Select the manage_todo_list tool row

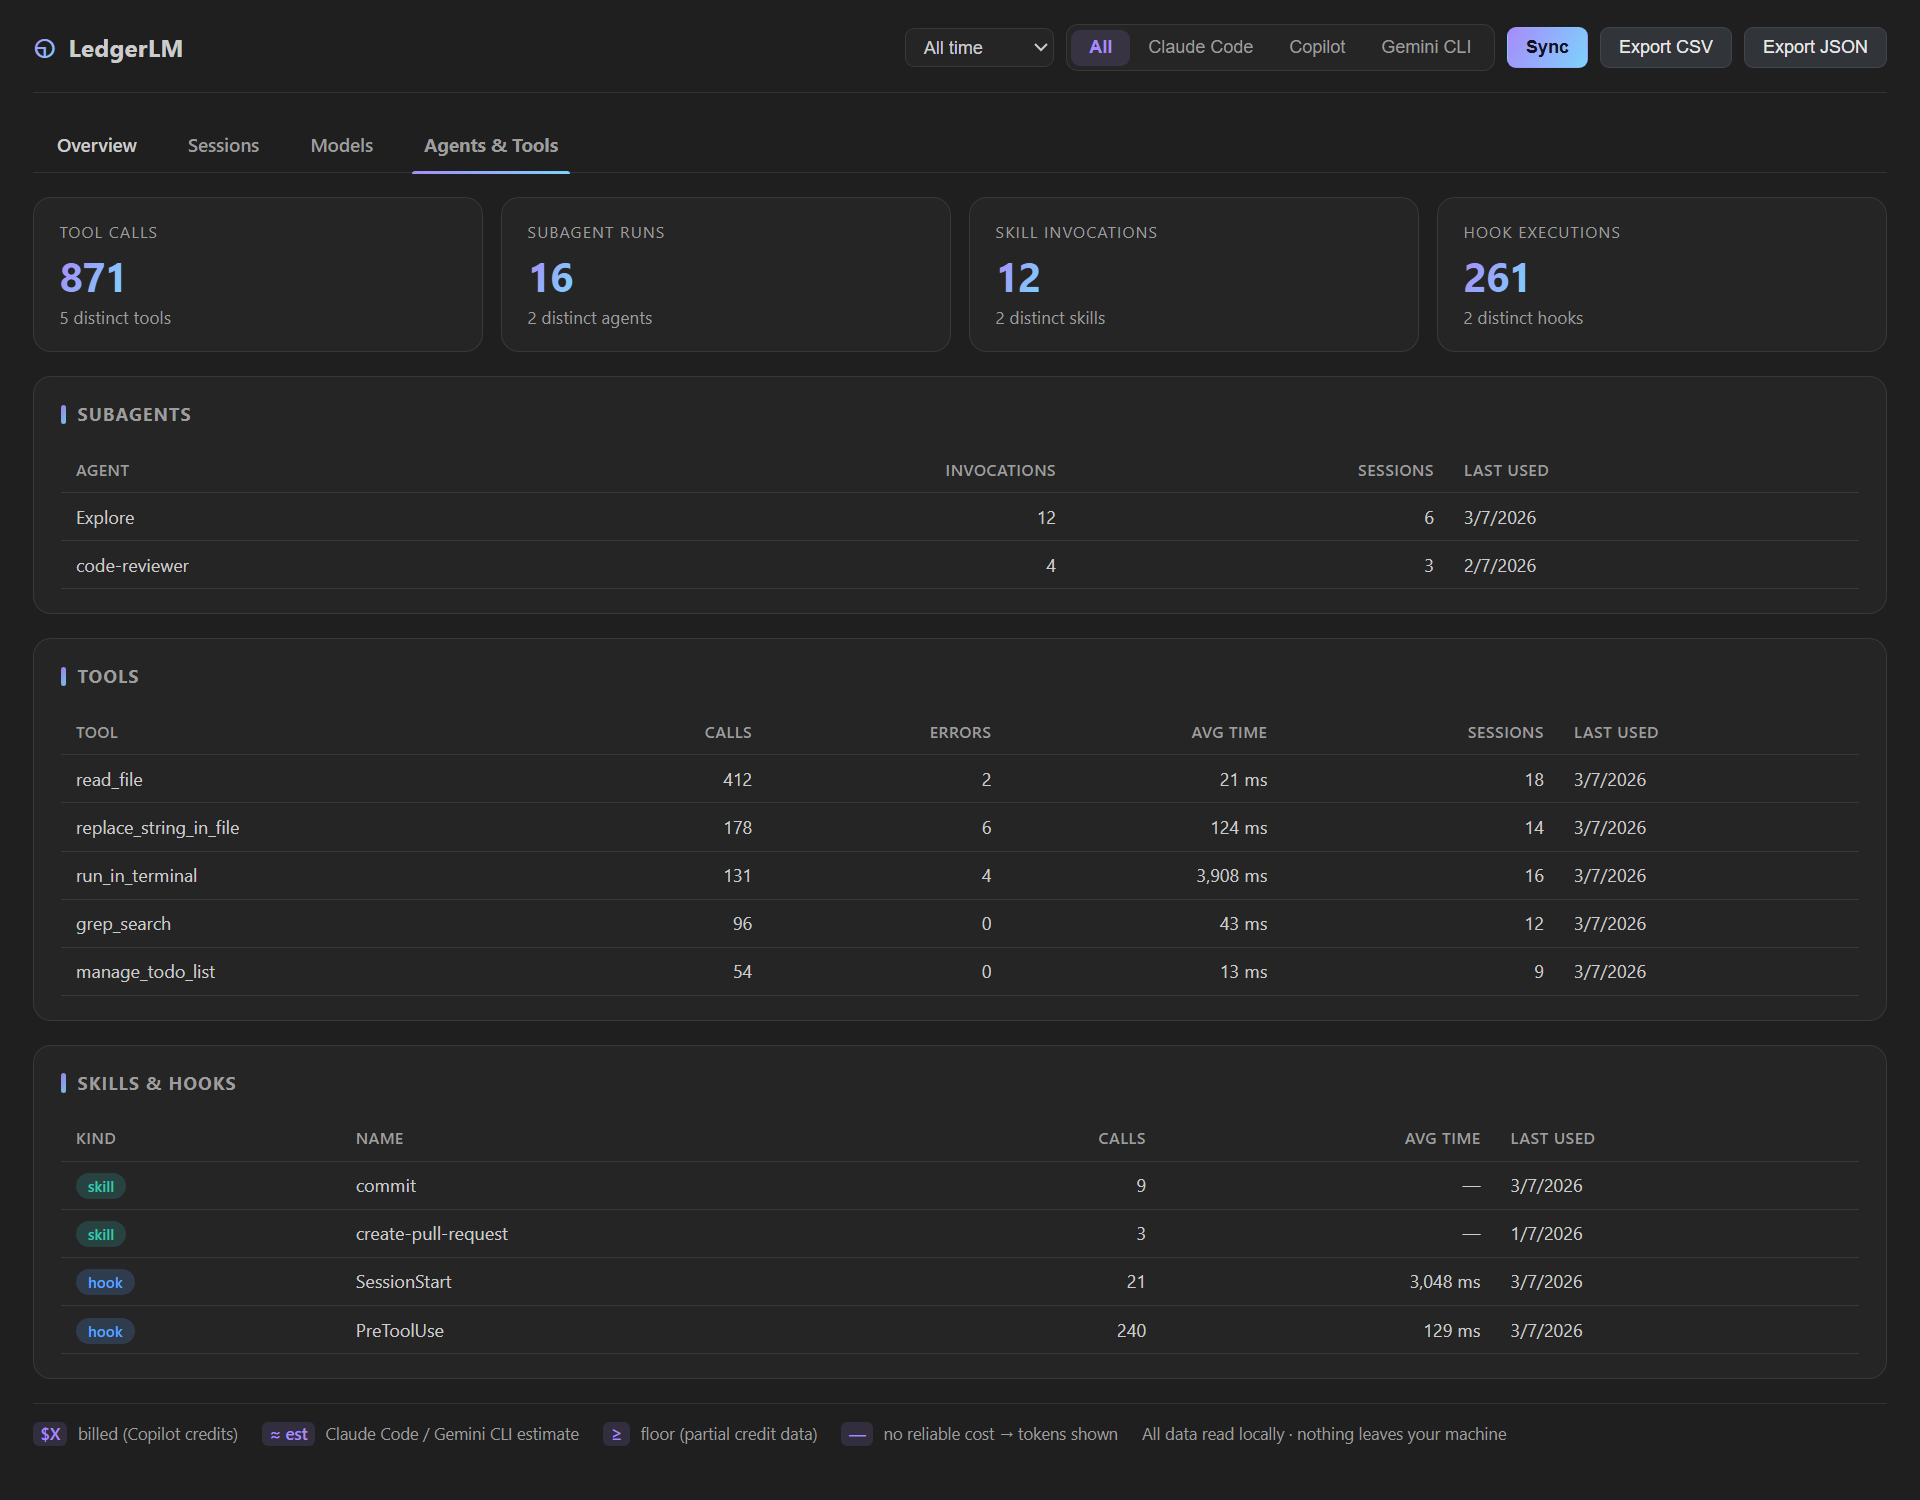(x=960, y=972)
